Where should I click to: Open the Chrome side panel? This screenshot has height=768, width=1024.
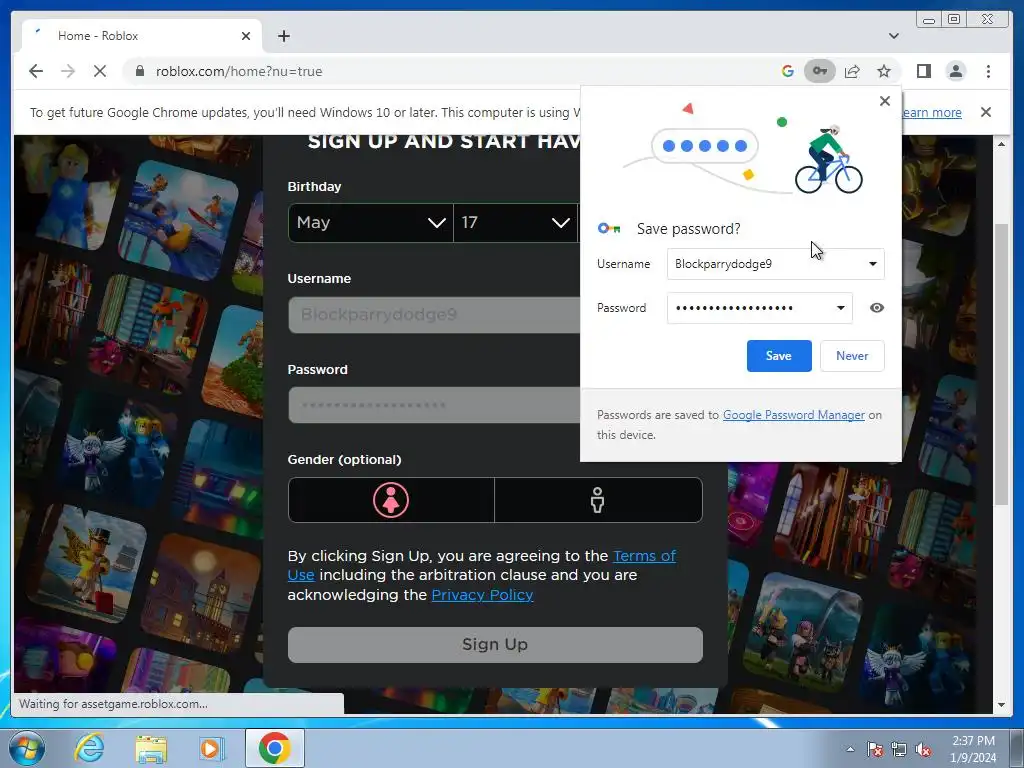click(x=923, y=71)
